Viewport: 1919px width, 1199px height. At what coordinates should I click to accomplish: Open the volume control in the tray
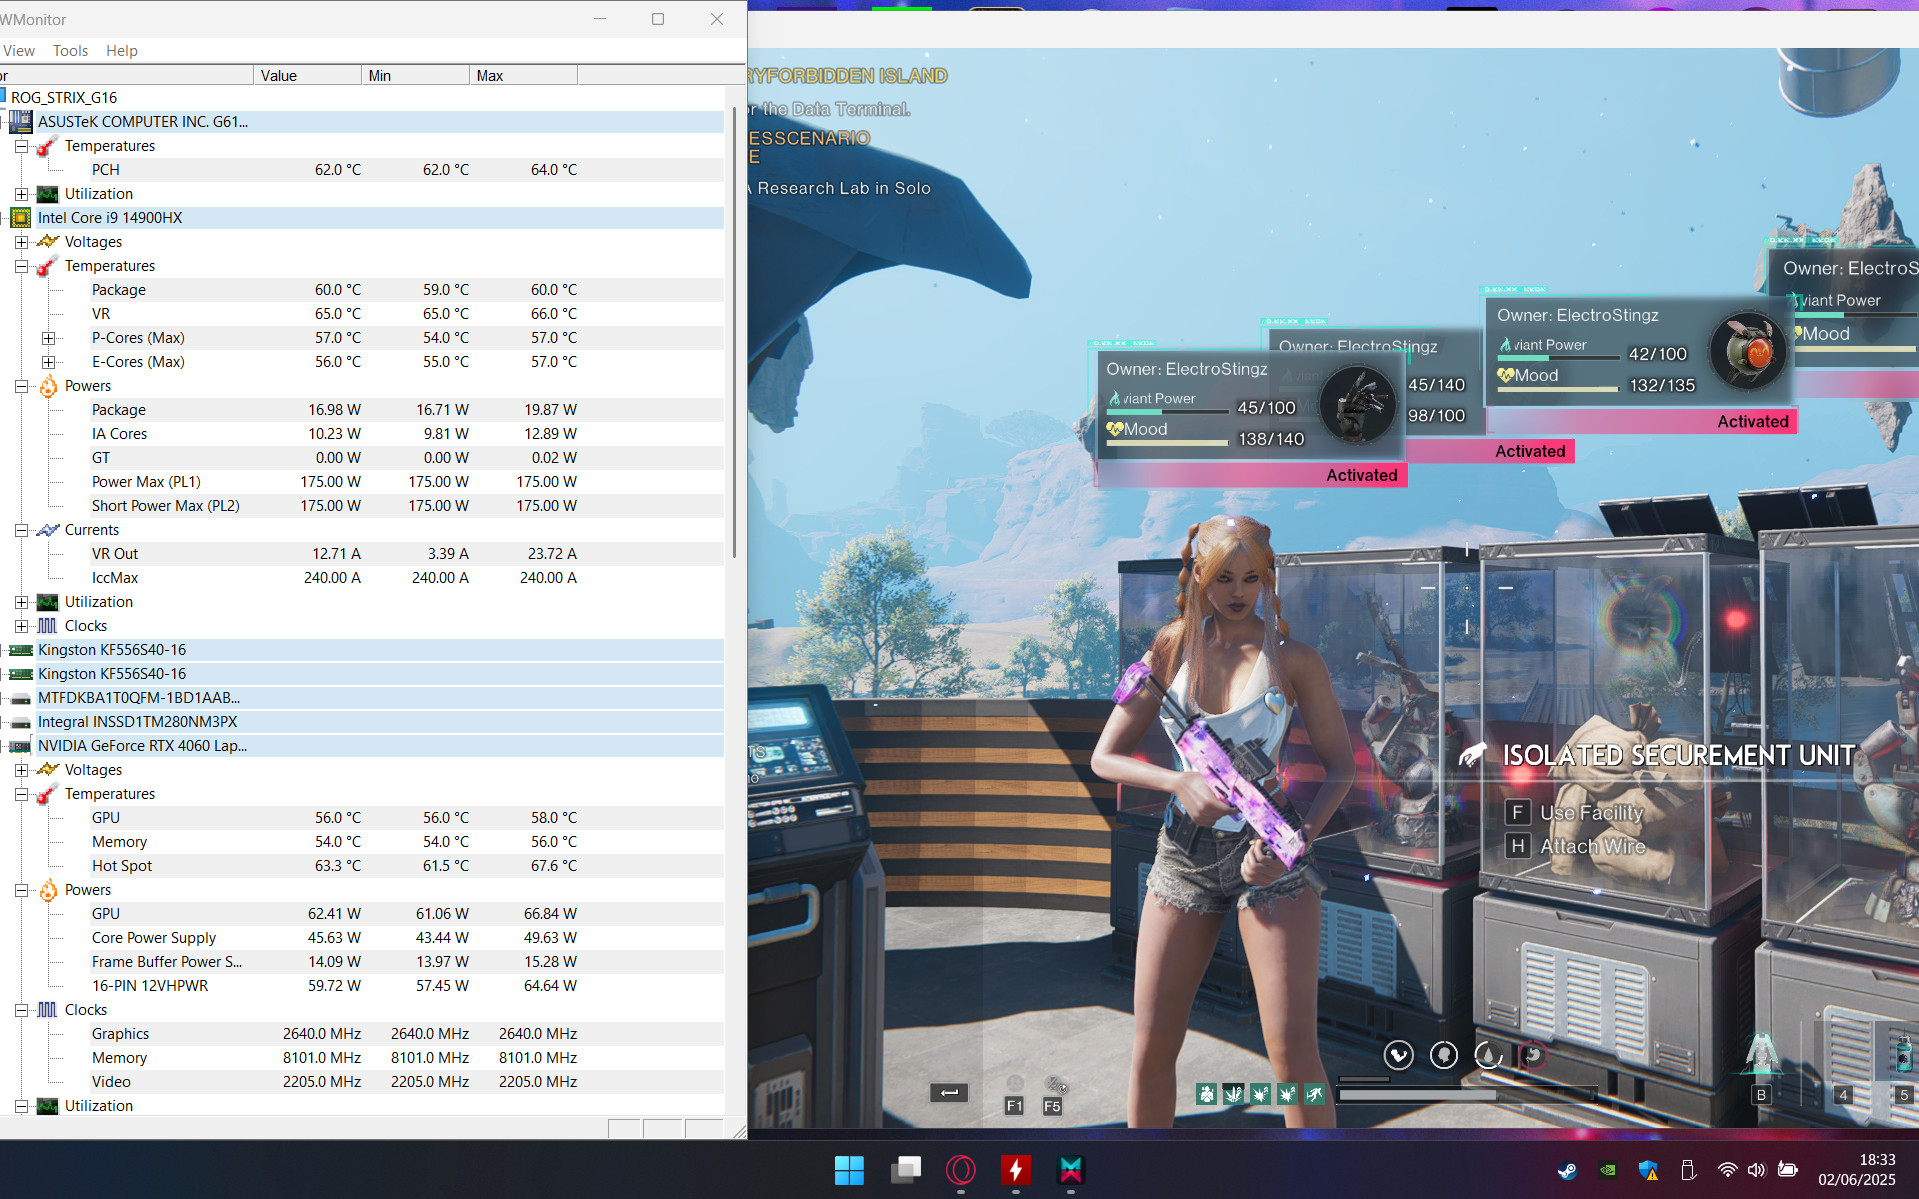pos(1757,1170)
